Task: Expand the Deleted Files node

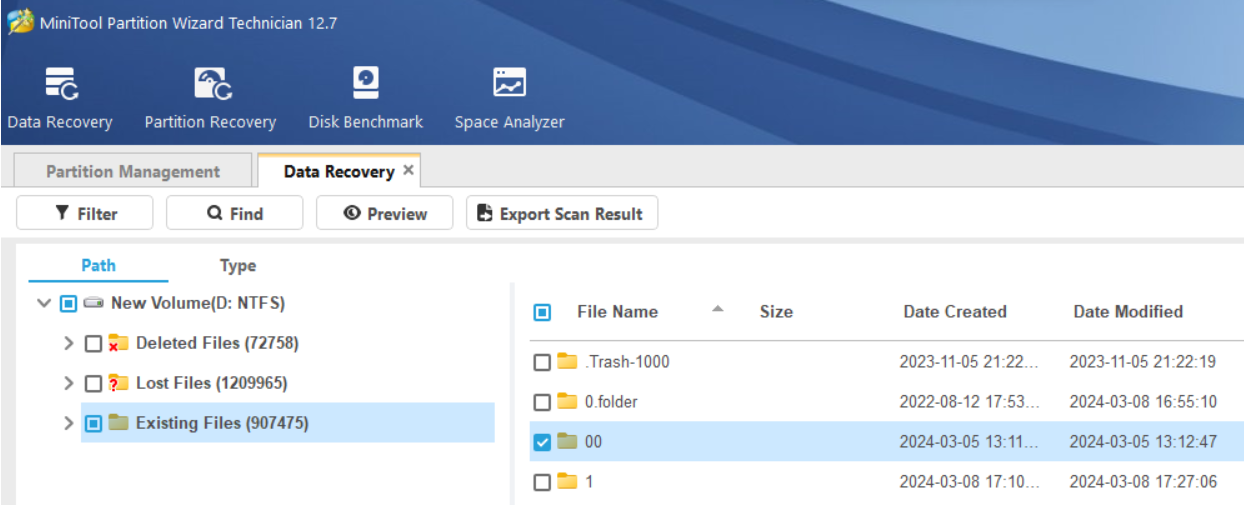Action: (x=68, y=343)
